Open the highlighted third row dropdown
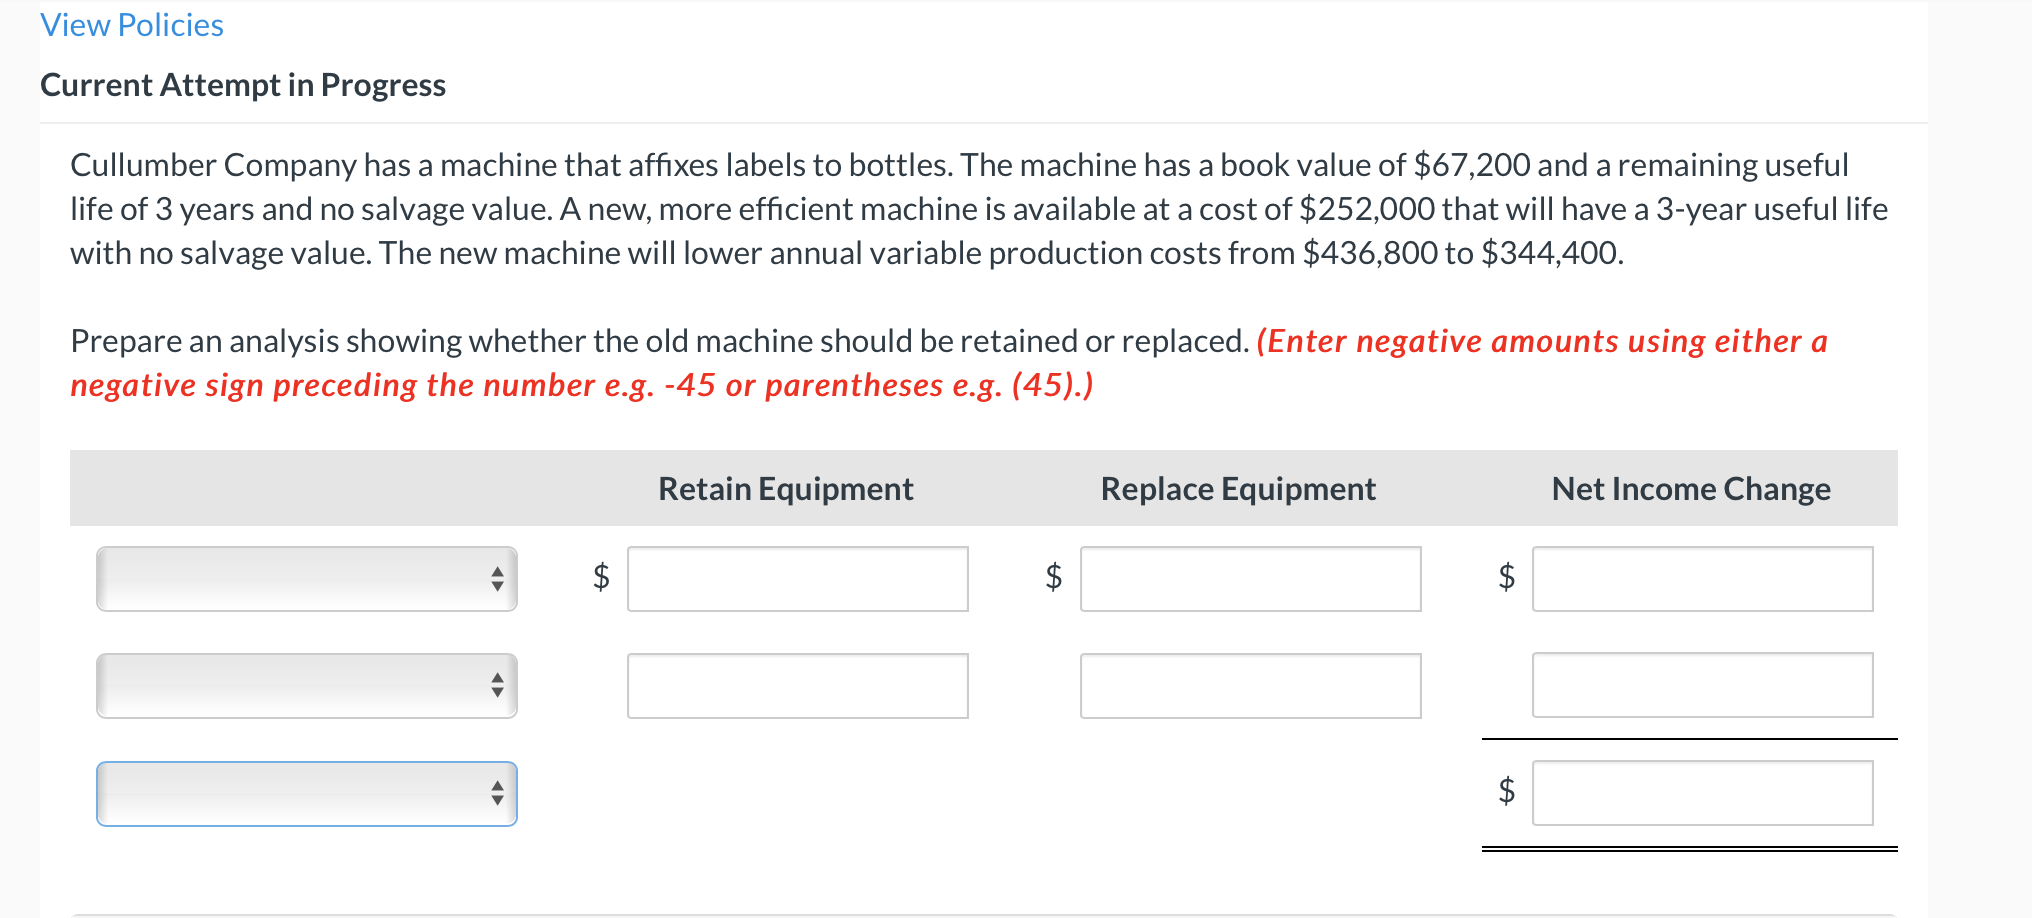 pyautogui.click(x=305, y=793)
